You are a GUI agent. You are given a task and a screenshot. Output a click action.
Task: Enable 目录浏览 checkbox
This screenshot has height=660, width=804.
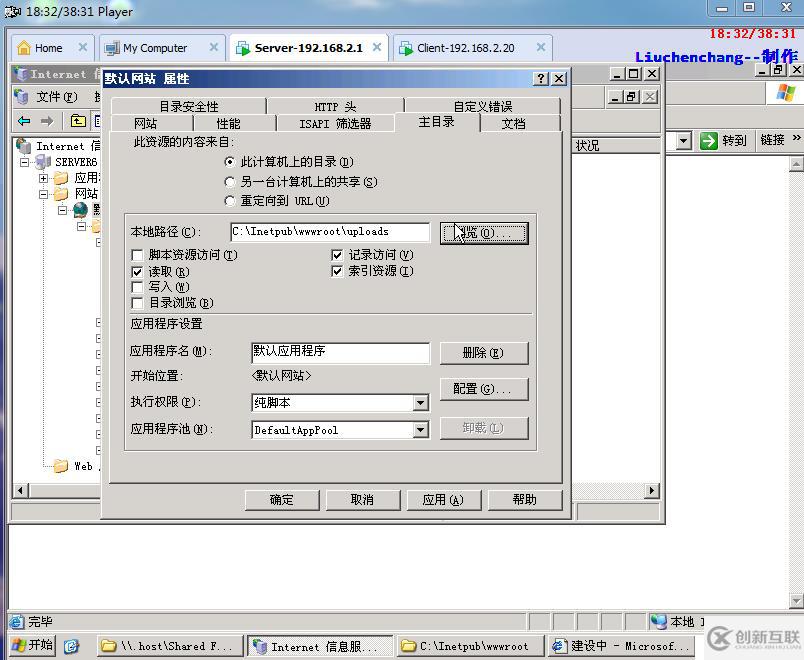tap(137, 303)
